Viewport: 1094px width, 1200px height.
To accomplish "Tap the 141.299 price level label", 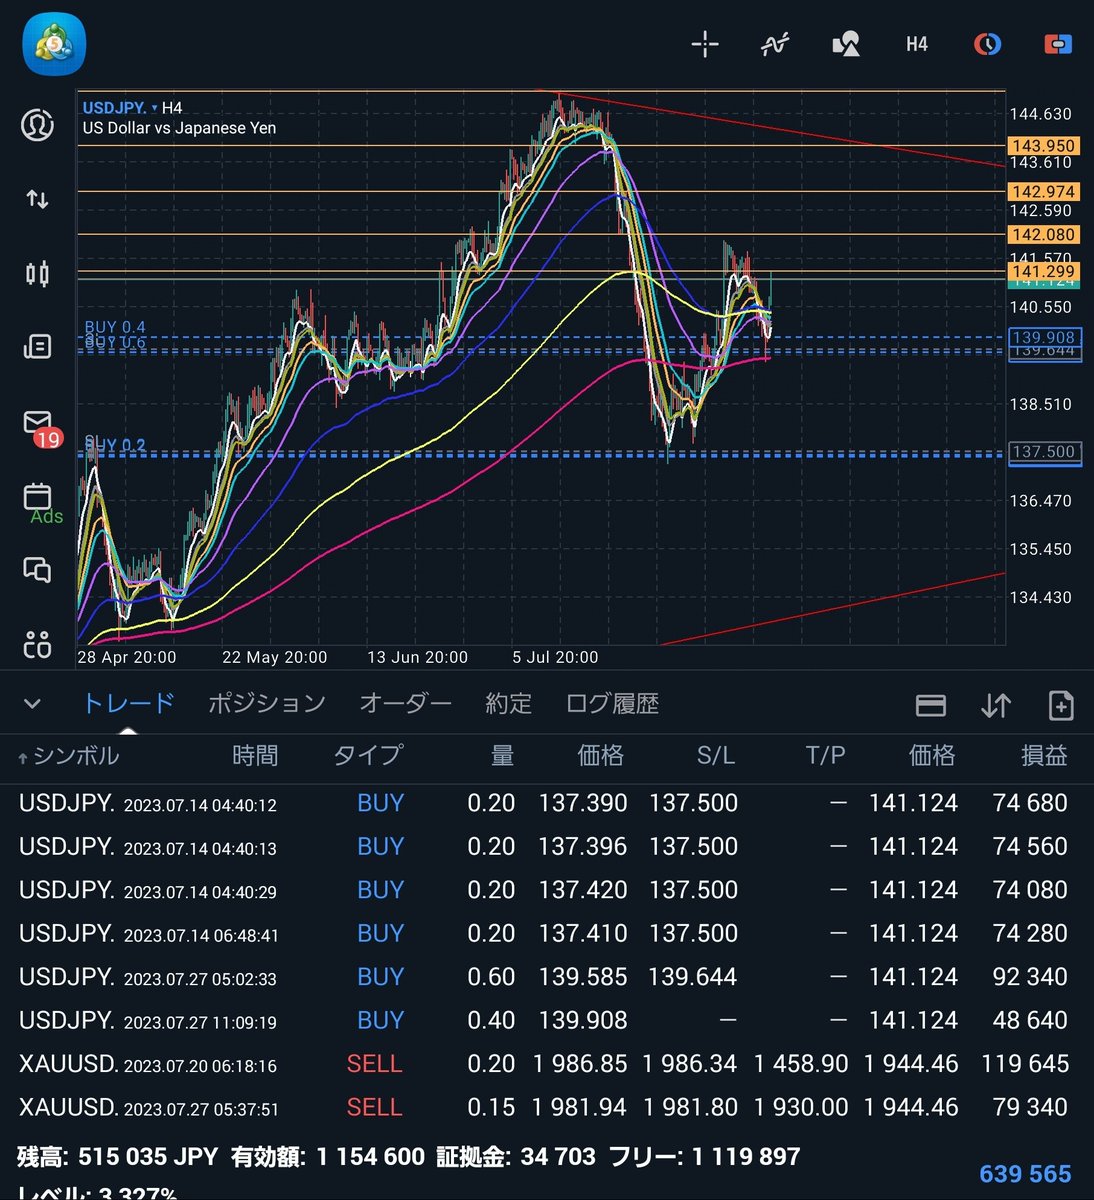I will point(1043,272).
